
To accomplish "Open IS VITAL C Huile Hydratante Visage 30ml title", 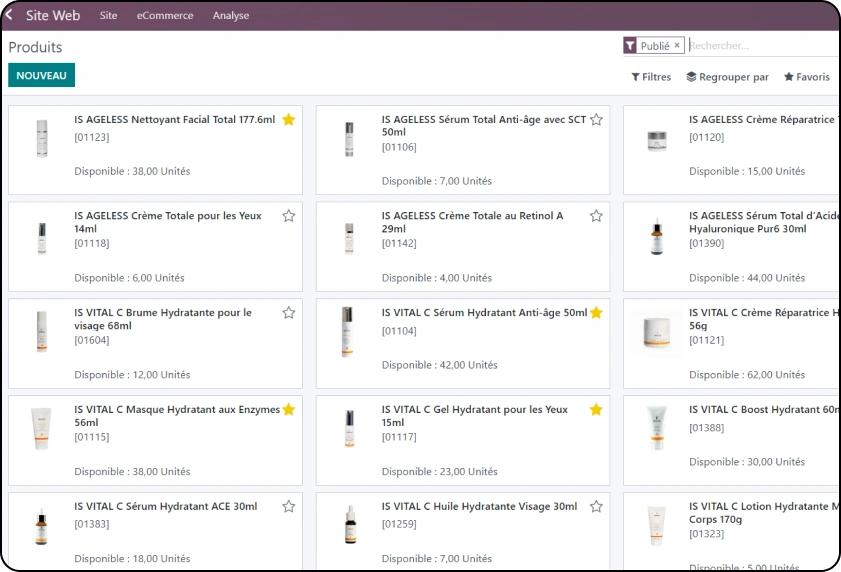I will click(x=479, y=507).
